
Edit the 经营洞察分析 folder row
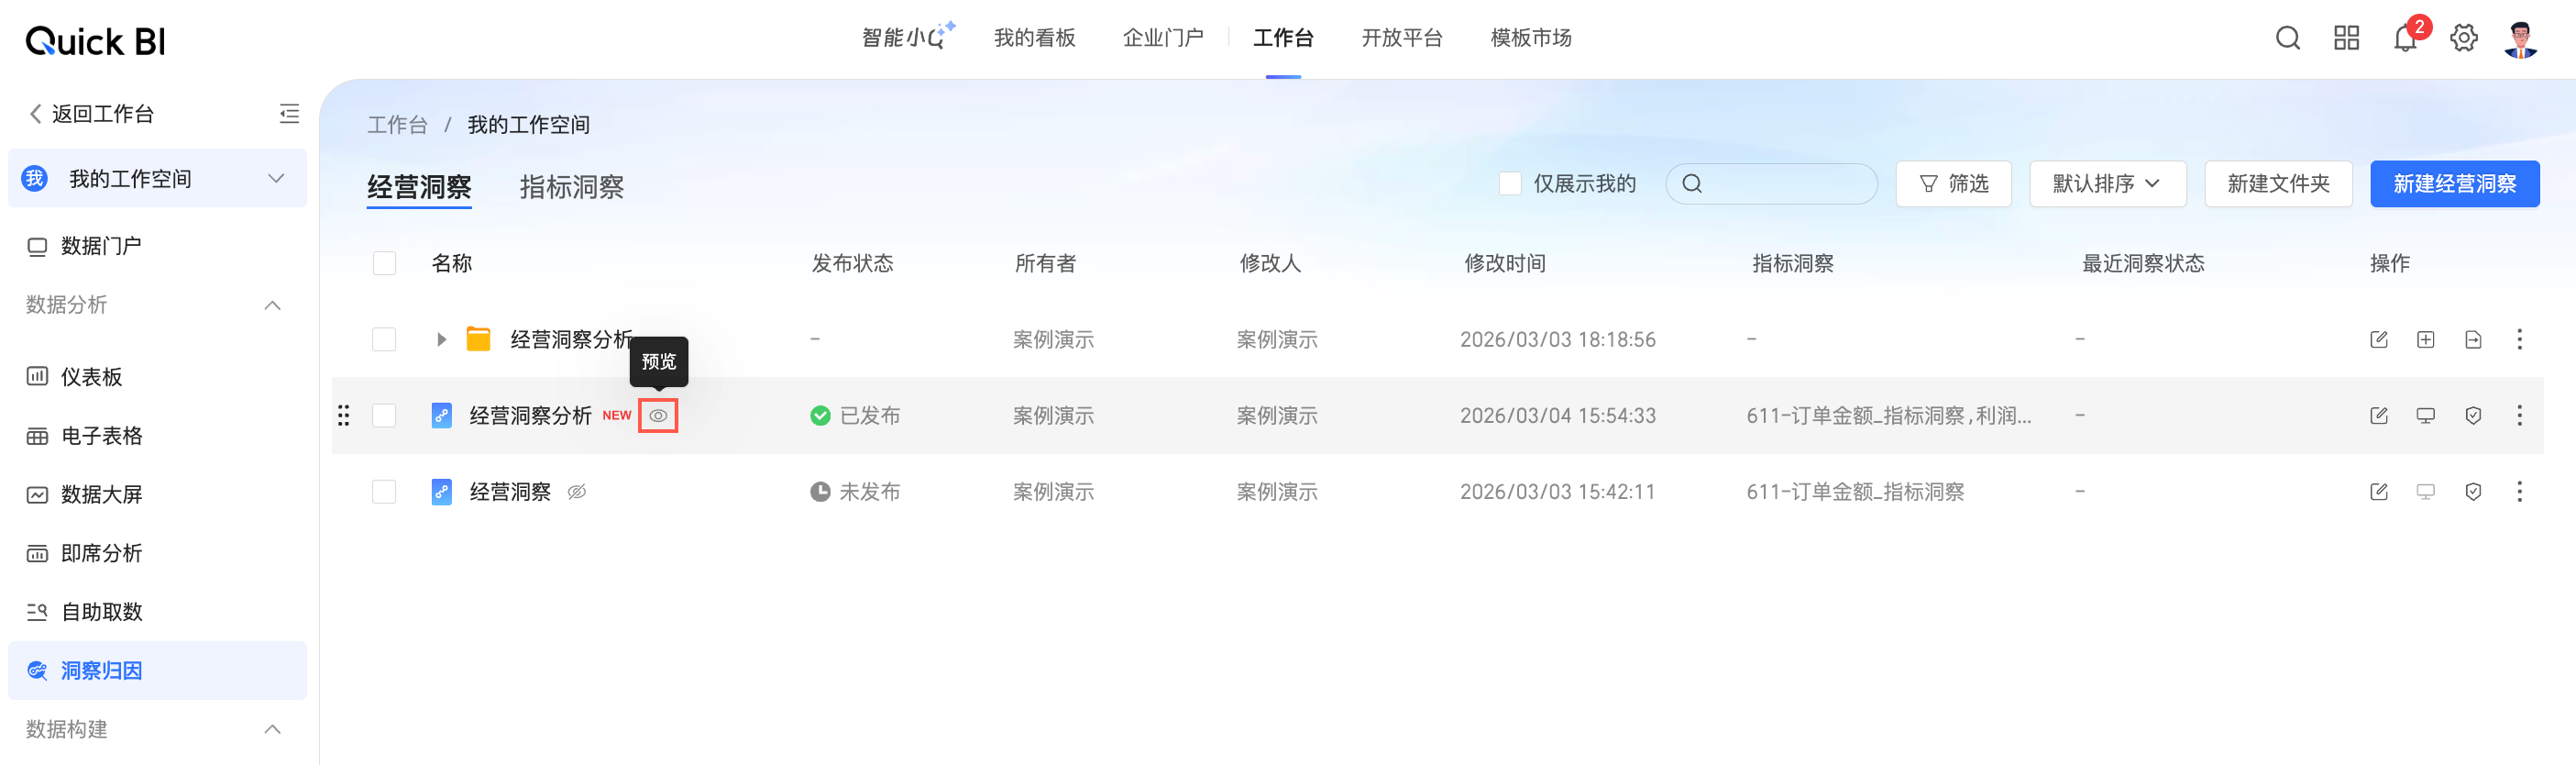[x=2379, y=339]
